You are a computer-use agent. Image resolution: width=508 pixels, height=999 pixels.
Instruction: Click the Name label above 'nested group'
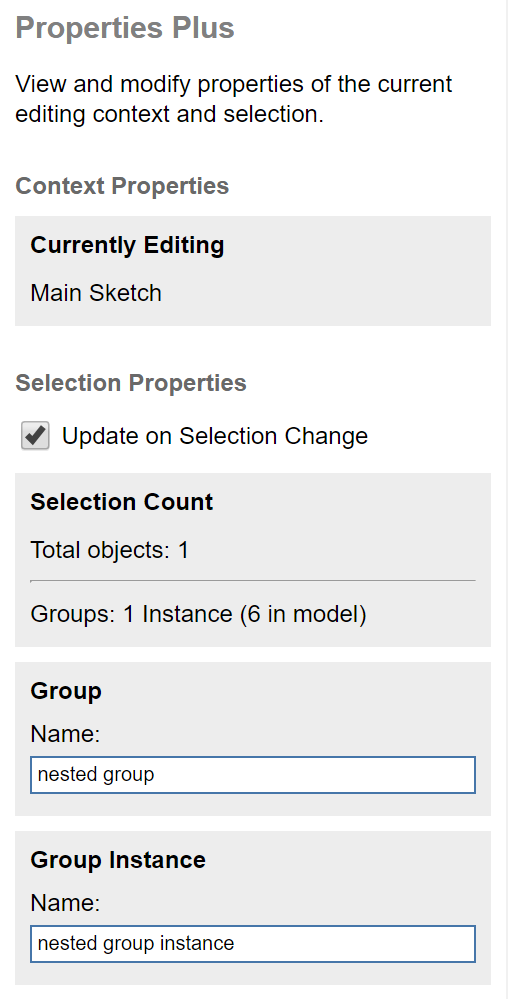[65, 734]
